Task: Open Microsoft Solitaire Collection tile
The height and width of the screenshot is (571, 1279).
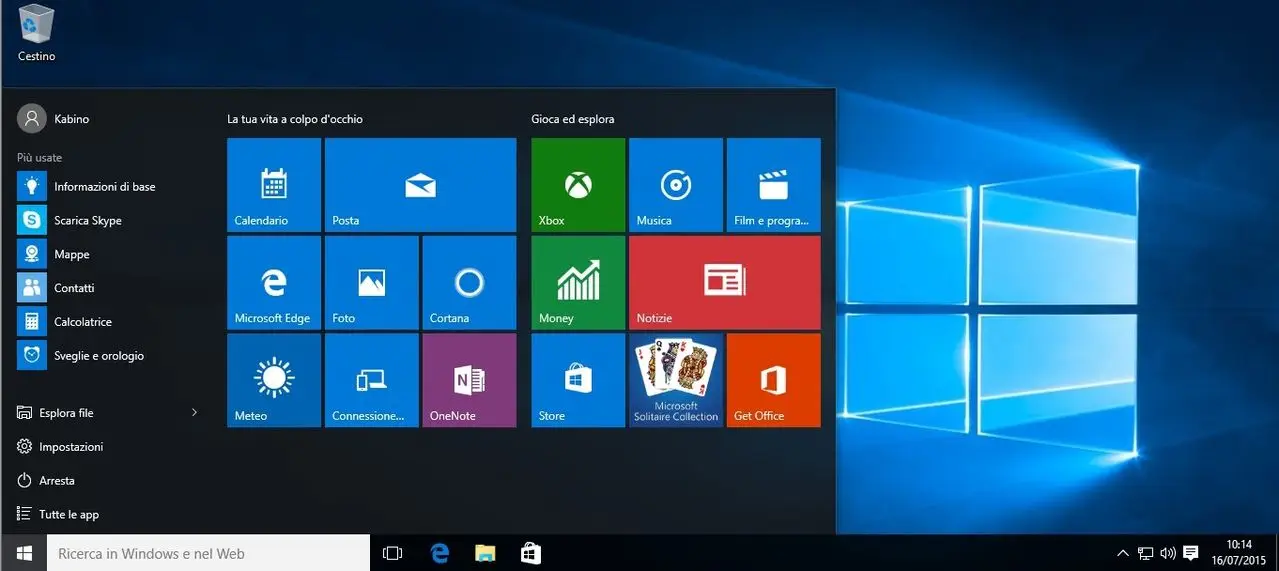Action: click(x=676, y=380)
